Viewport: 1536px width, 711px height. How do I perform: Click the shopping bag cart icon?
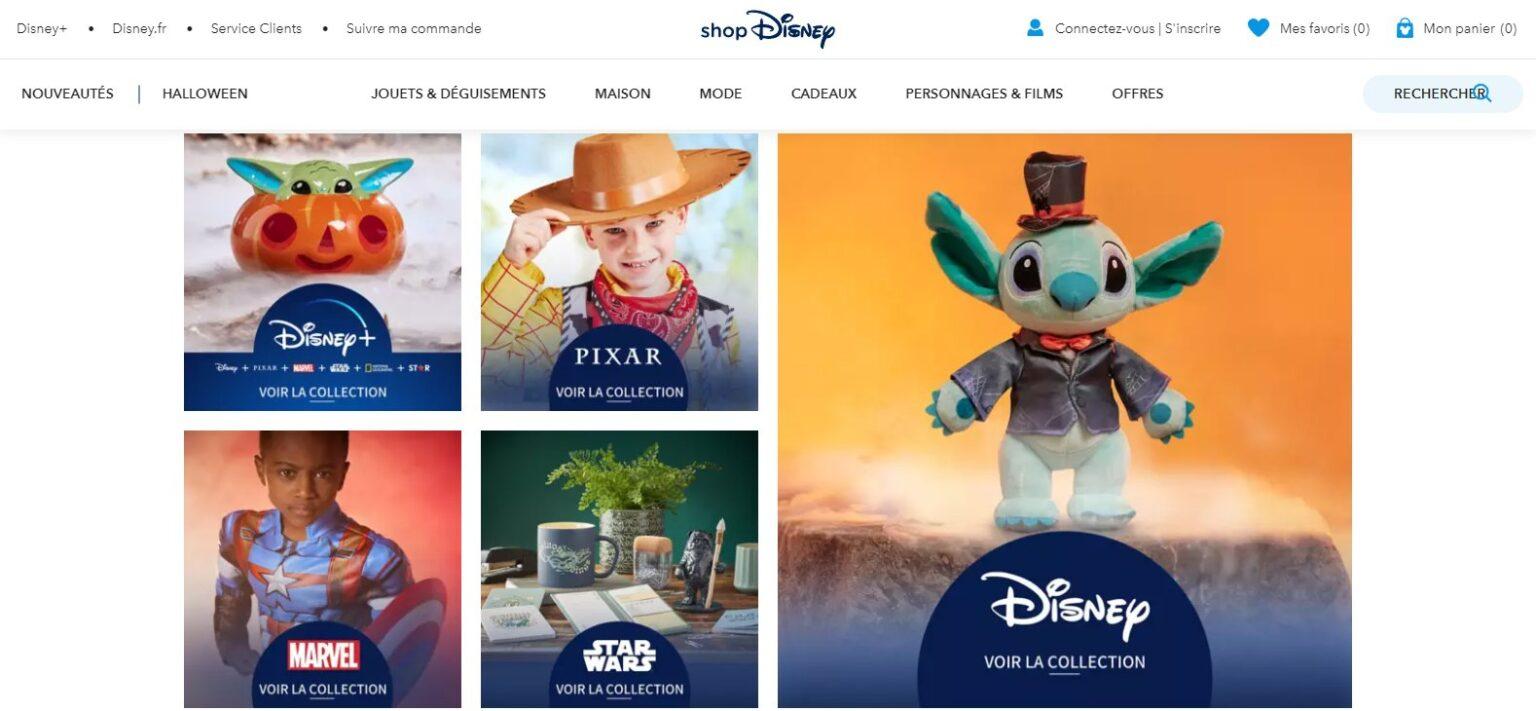point(1405,28)
